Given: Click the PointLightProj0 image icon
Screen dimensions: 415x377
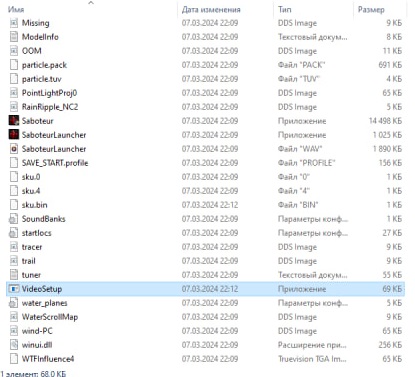Looking at the screenshot, I should pyautogui.click(x=14, y=93).
